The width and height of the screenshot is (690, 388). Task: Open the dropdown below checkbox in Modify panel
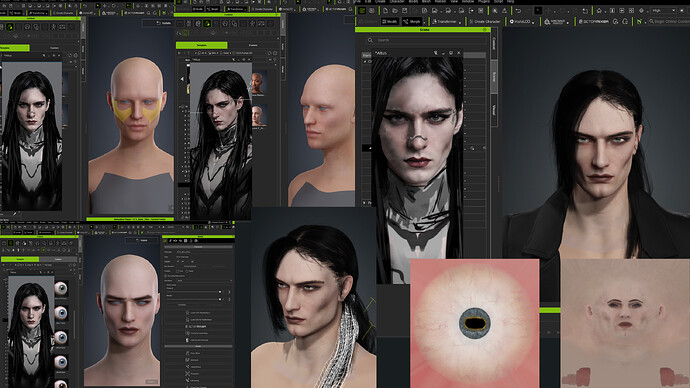click(x=205, y=281)
